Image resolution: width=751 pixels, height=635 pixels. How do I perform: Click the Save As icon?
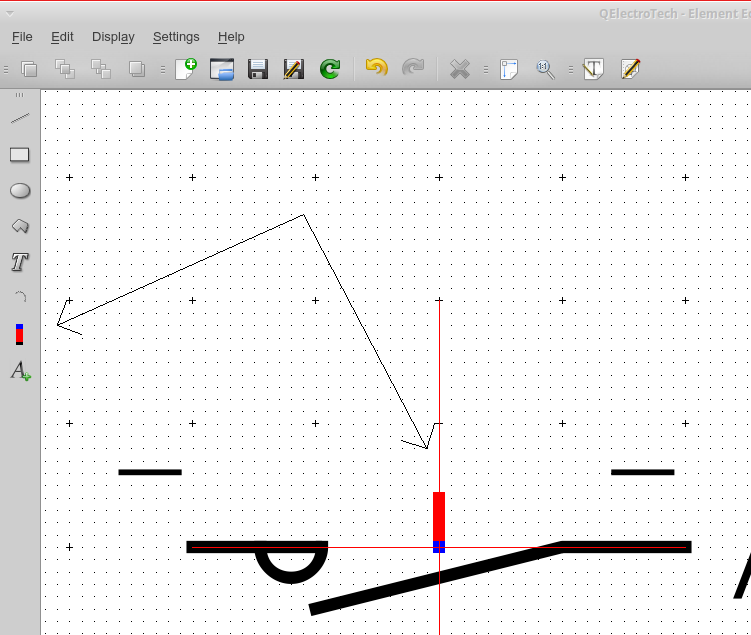[x=294, y=69]
